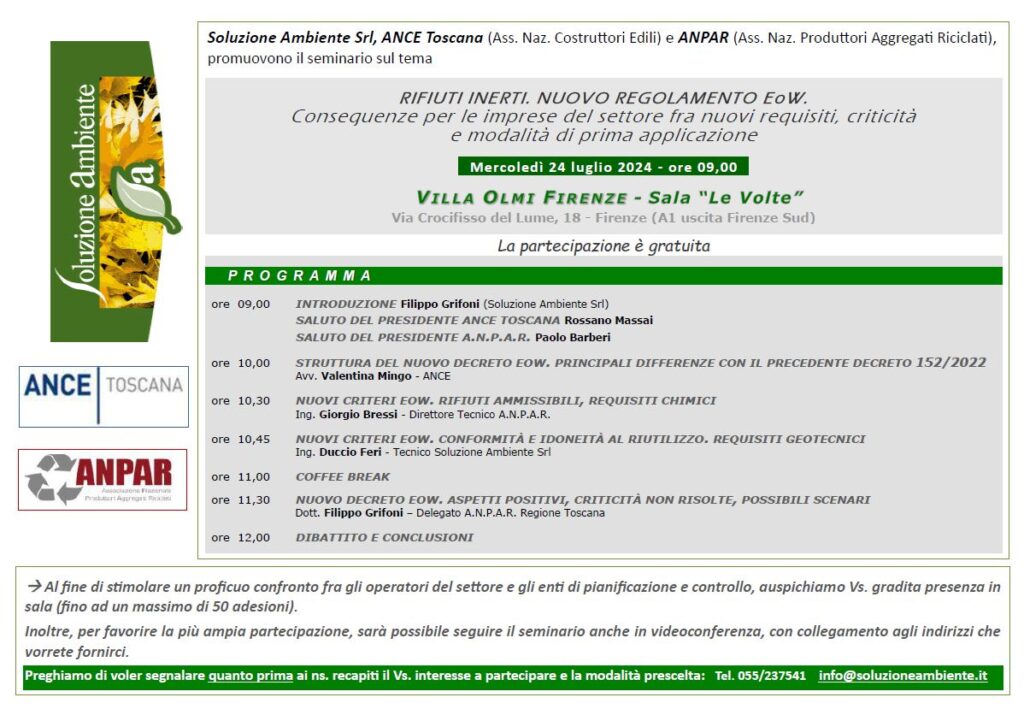Click "SALUTO DEL PRESIDENTE ANCE TOSCANA" line
This screenshot has height=715, width=1024.
point(474,320)
